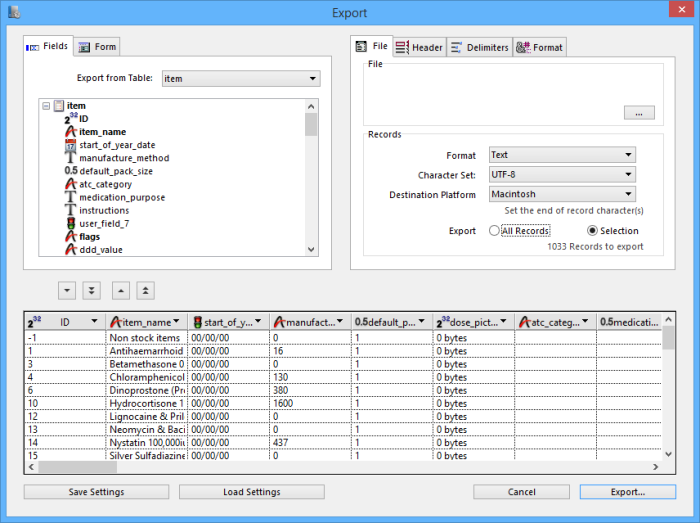Click the browse file ellipsis button

coord(638,113)
